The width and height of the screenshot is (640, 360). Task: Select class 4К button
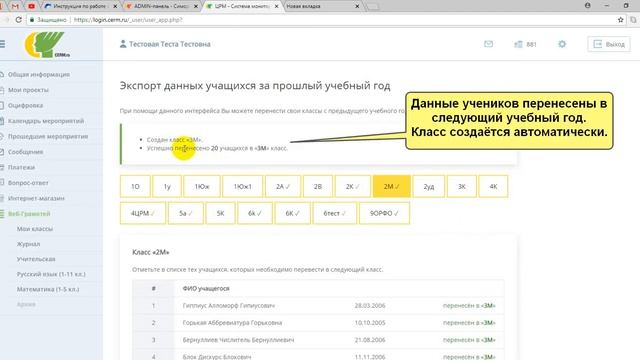(x=493, y=186)
